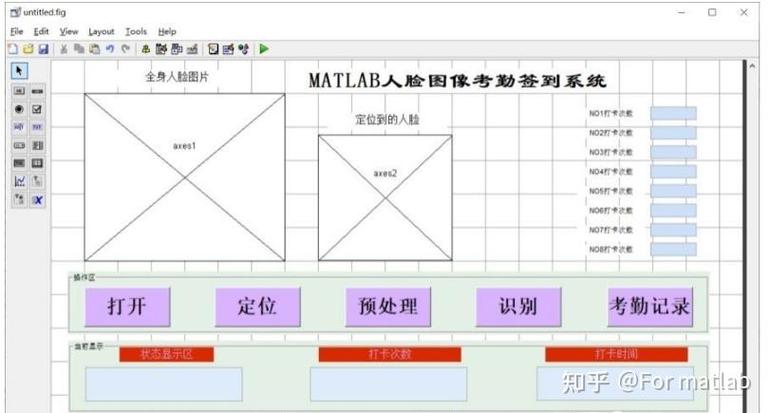Maximize the untitled.fig window
This screenshot has width=771, height=413.
click(712, 12)
